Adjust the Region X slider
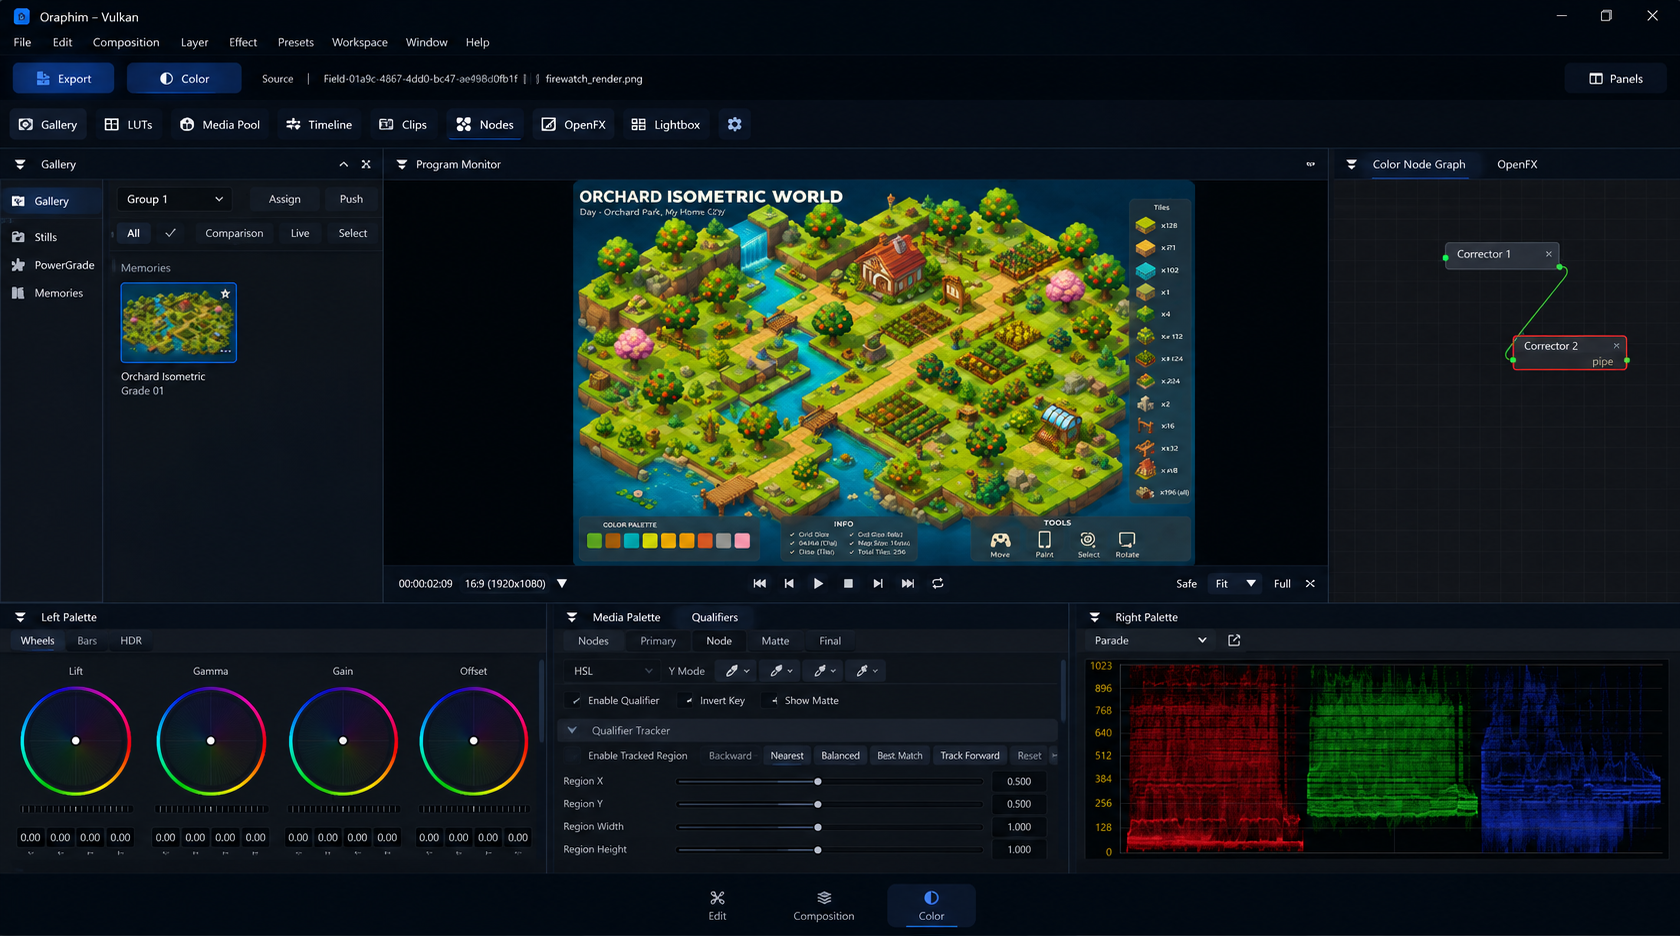 point(830,782)
